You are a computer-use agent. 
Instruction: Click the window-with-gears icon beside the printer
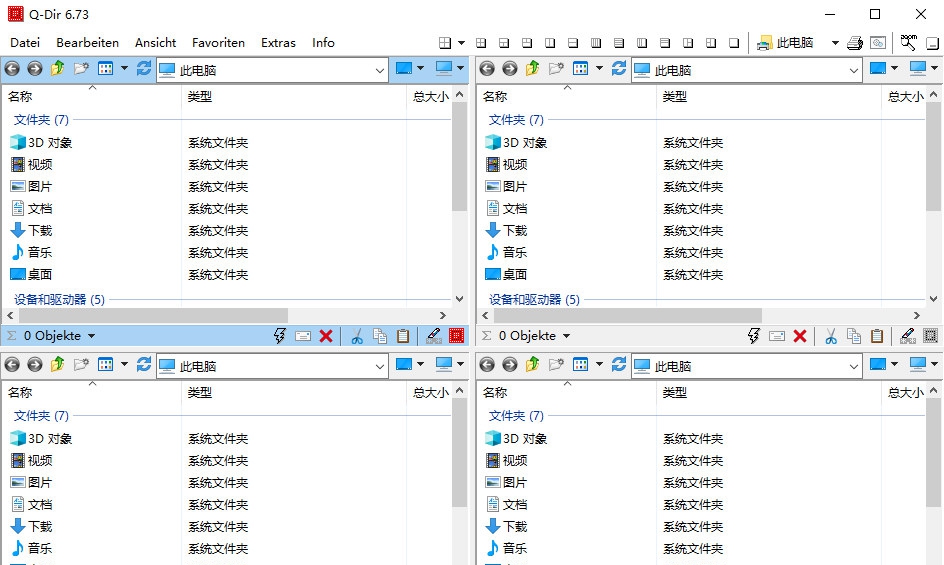click(878, 43)
